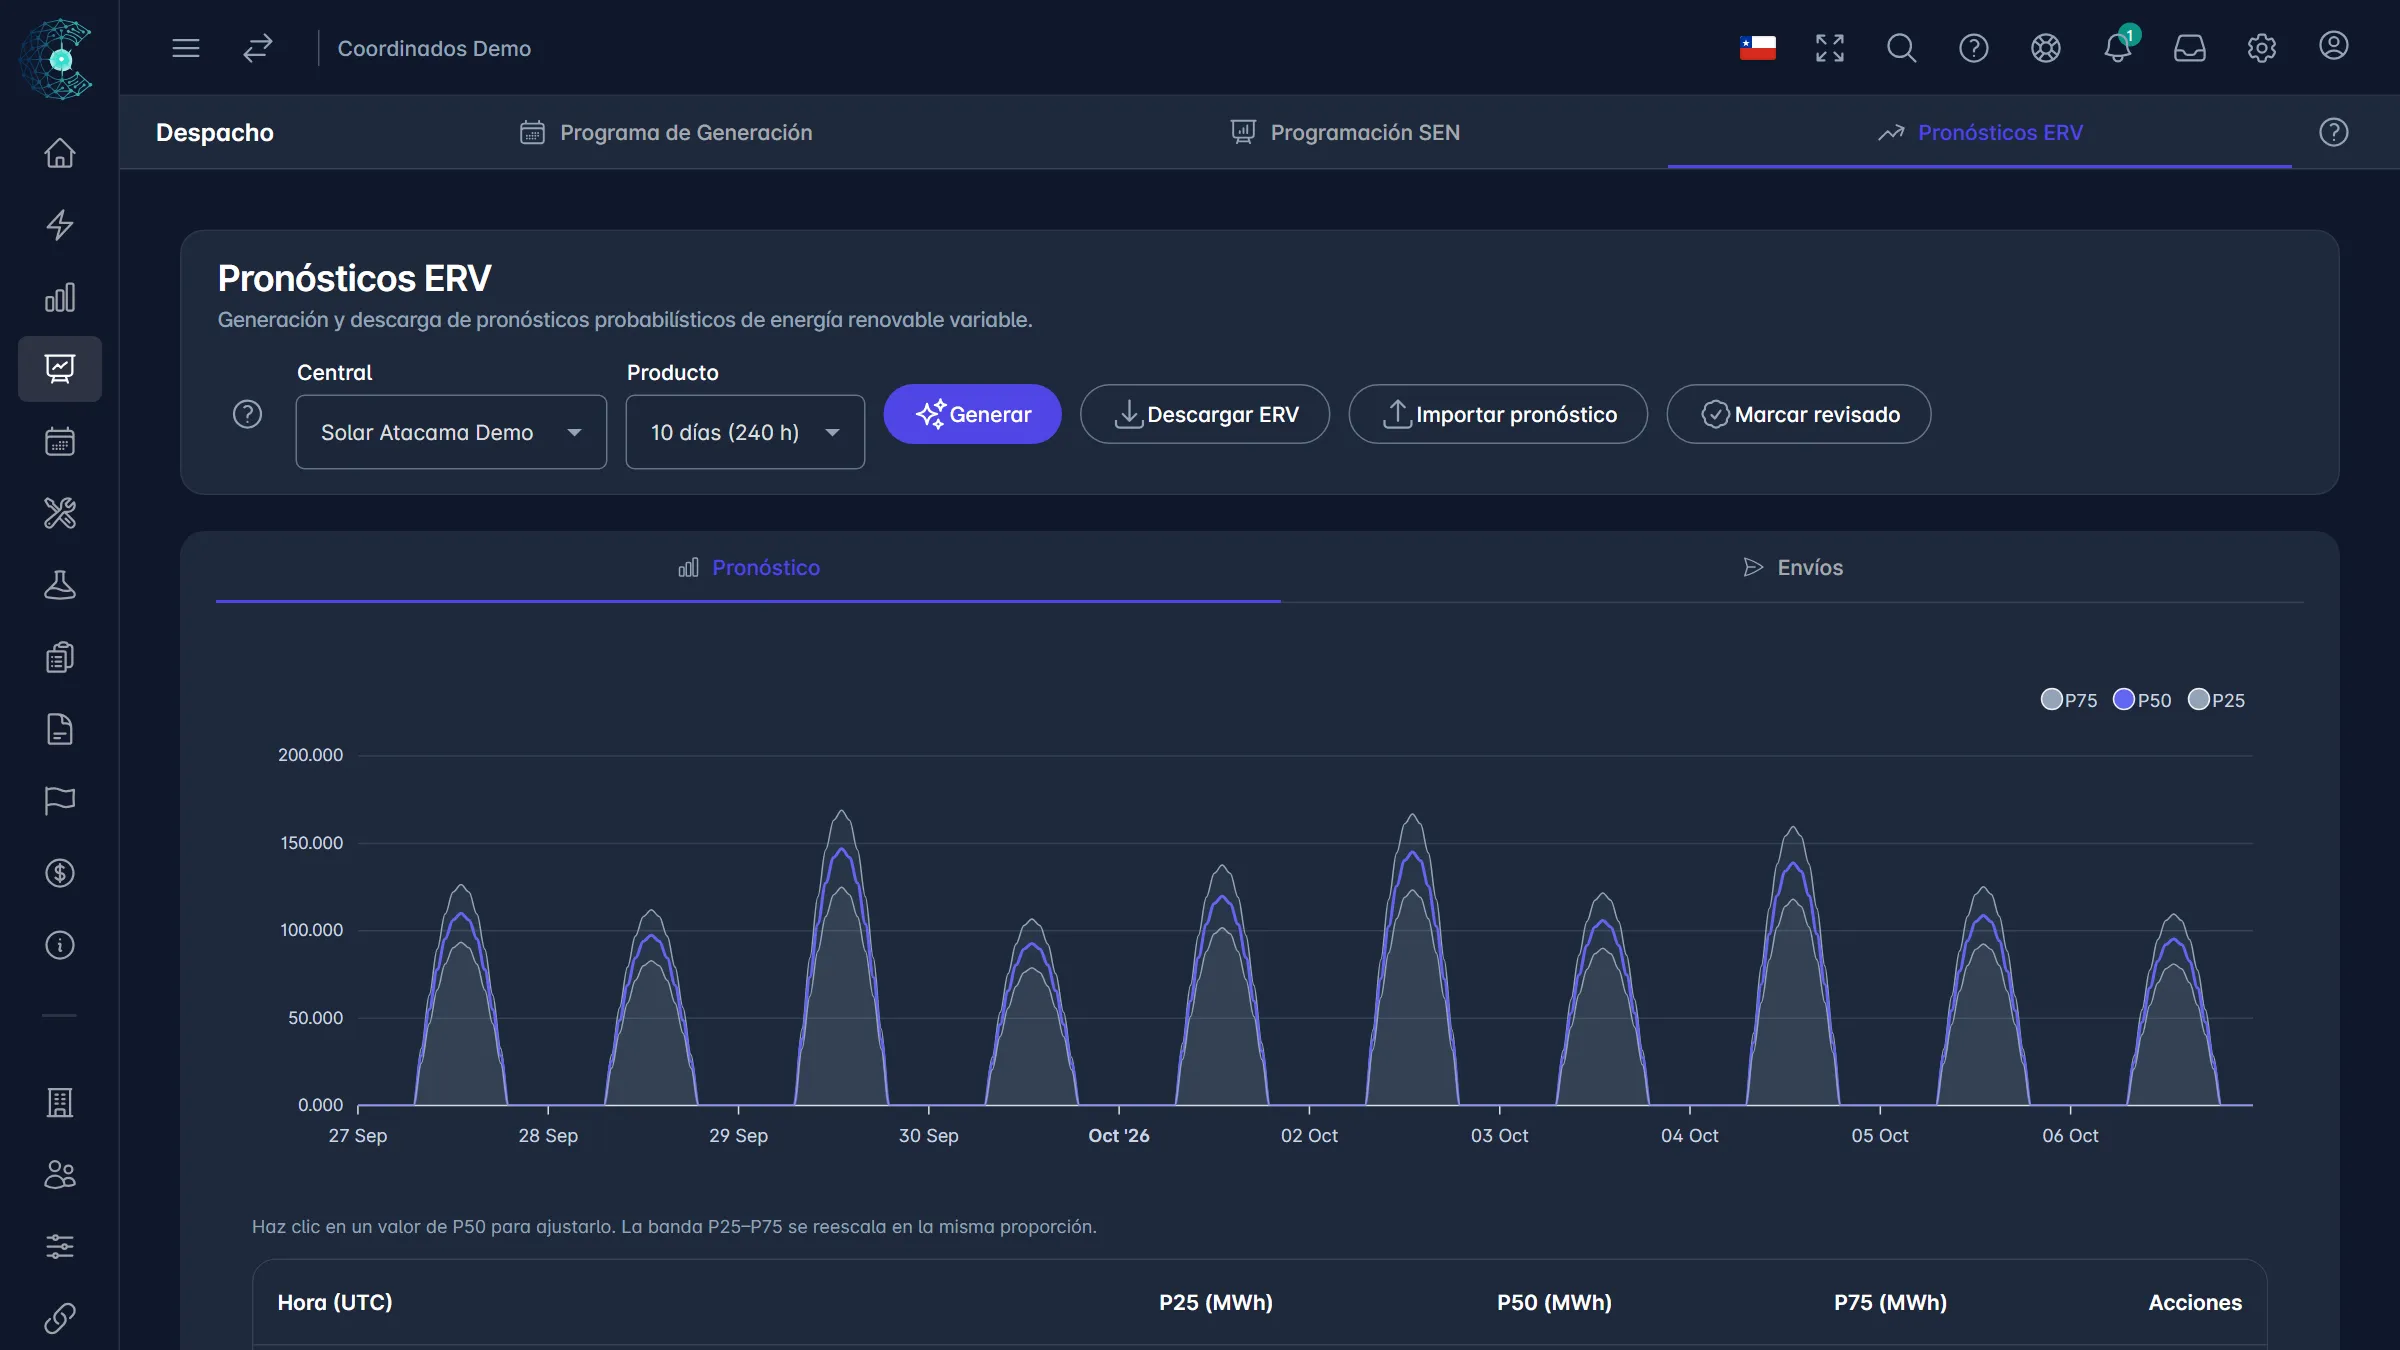Open dollar coin sidebar icon
This screenshot has width=2400, height=1350.
(x=60, y=873)
